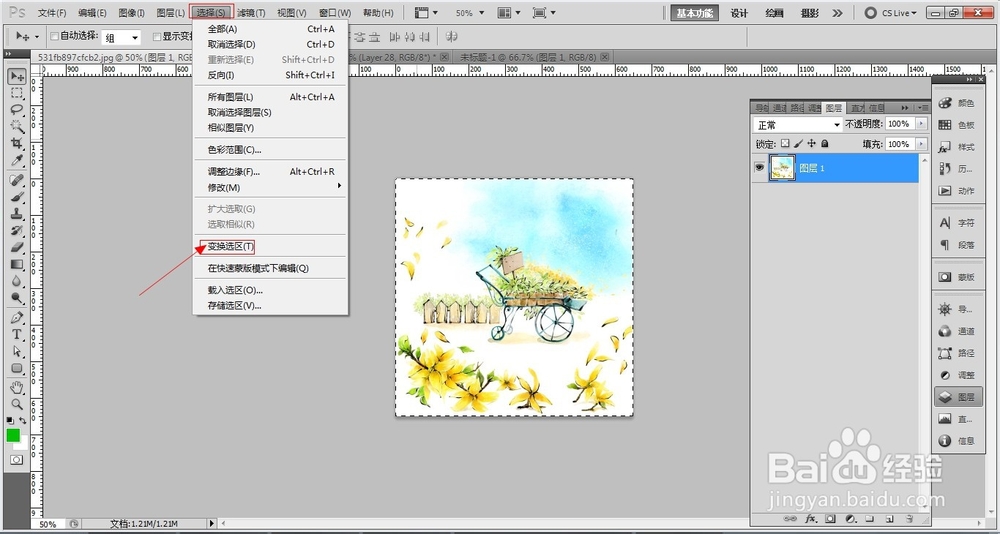Select the Blur tool
The image size is (1000, 534).
pos(17,280)
